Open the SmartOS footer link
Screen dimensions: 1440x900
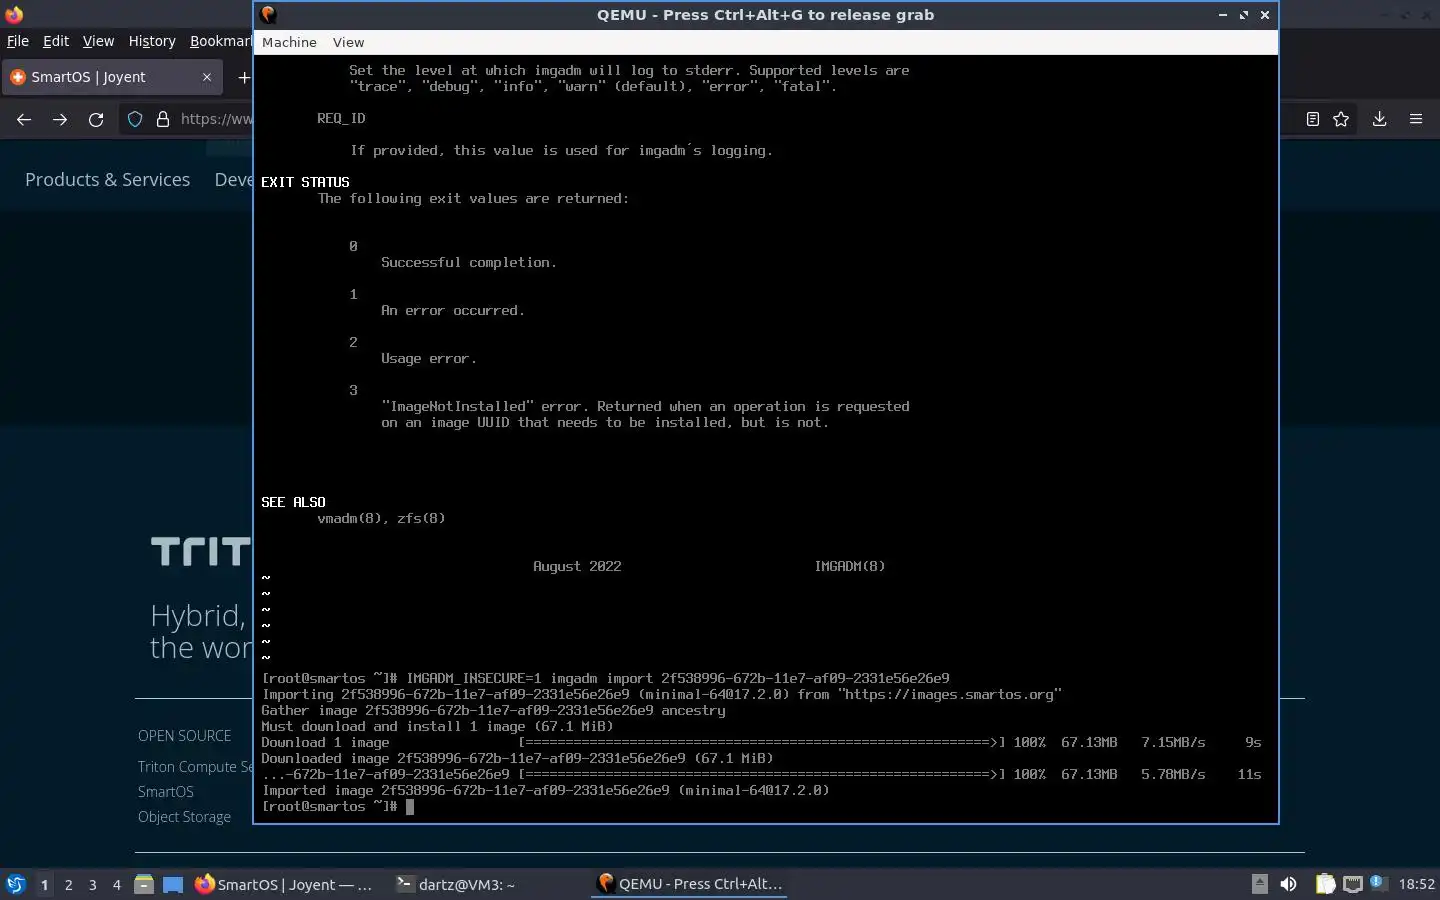coord(166,791)
